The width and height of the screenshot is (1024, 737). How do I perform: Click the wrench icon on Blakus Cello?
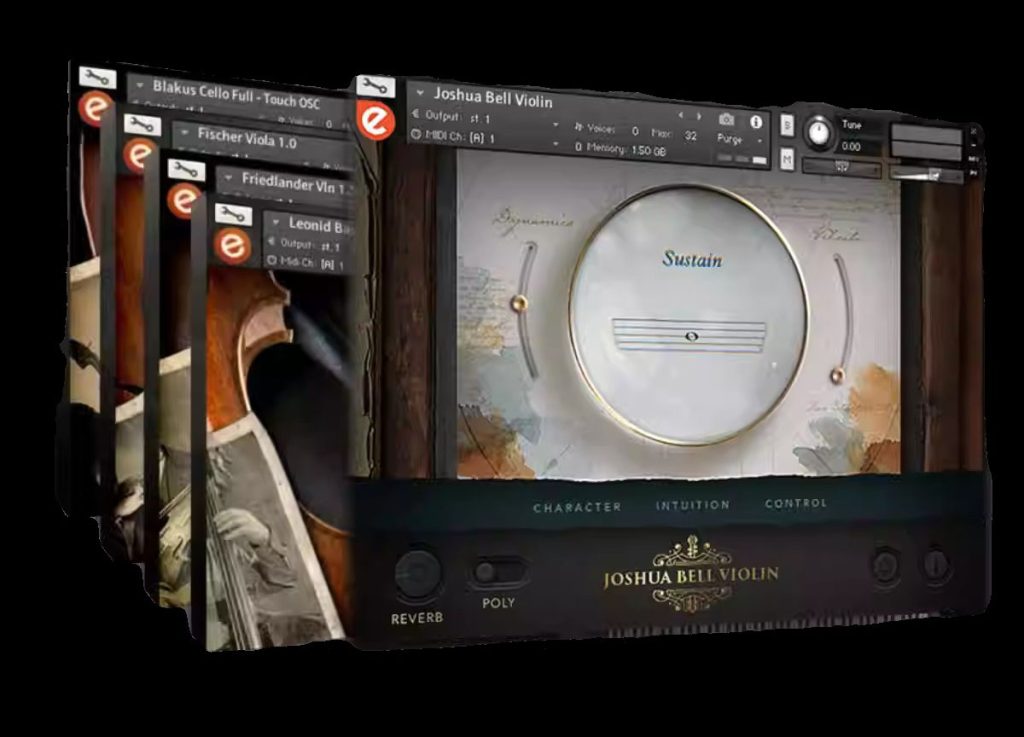click(x=96, y=76)
